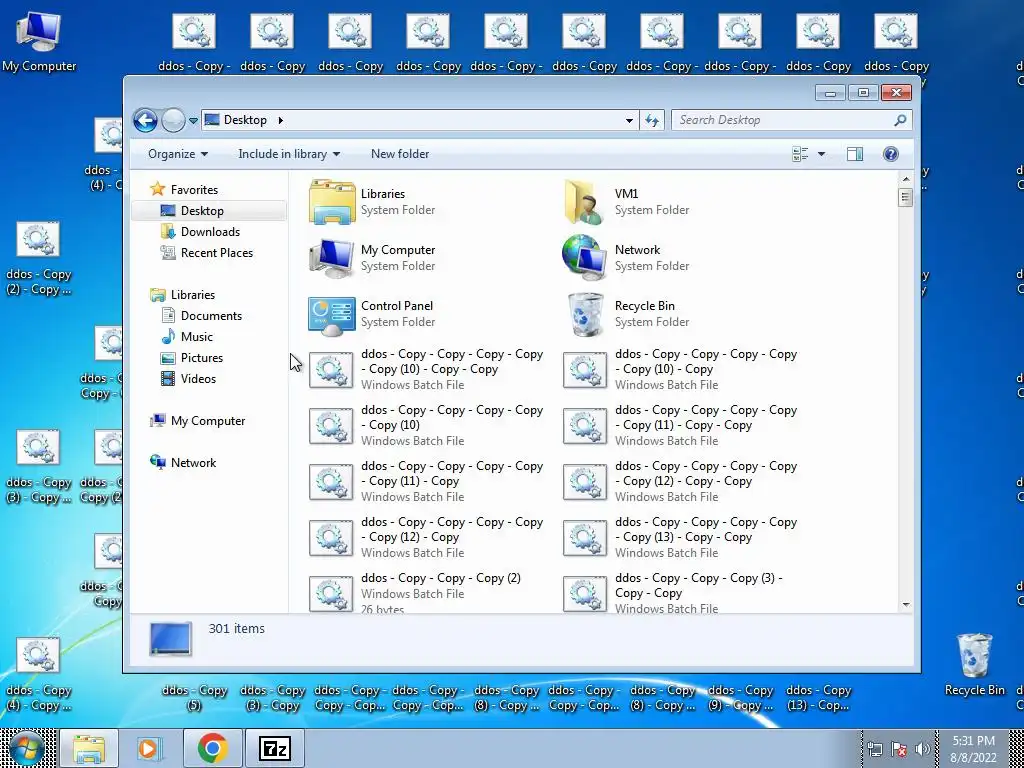The image size is (1024, 768).
Task: Open the Explorer help icon
Action: (890, 154)
